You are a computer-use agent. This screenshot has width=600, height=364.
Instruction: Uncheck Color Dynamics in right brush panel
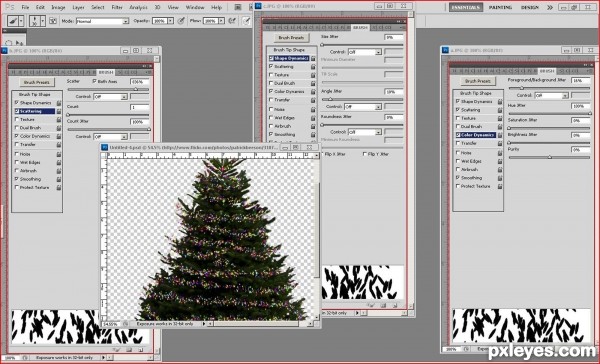pos(458,135)
